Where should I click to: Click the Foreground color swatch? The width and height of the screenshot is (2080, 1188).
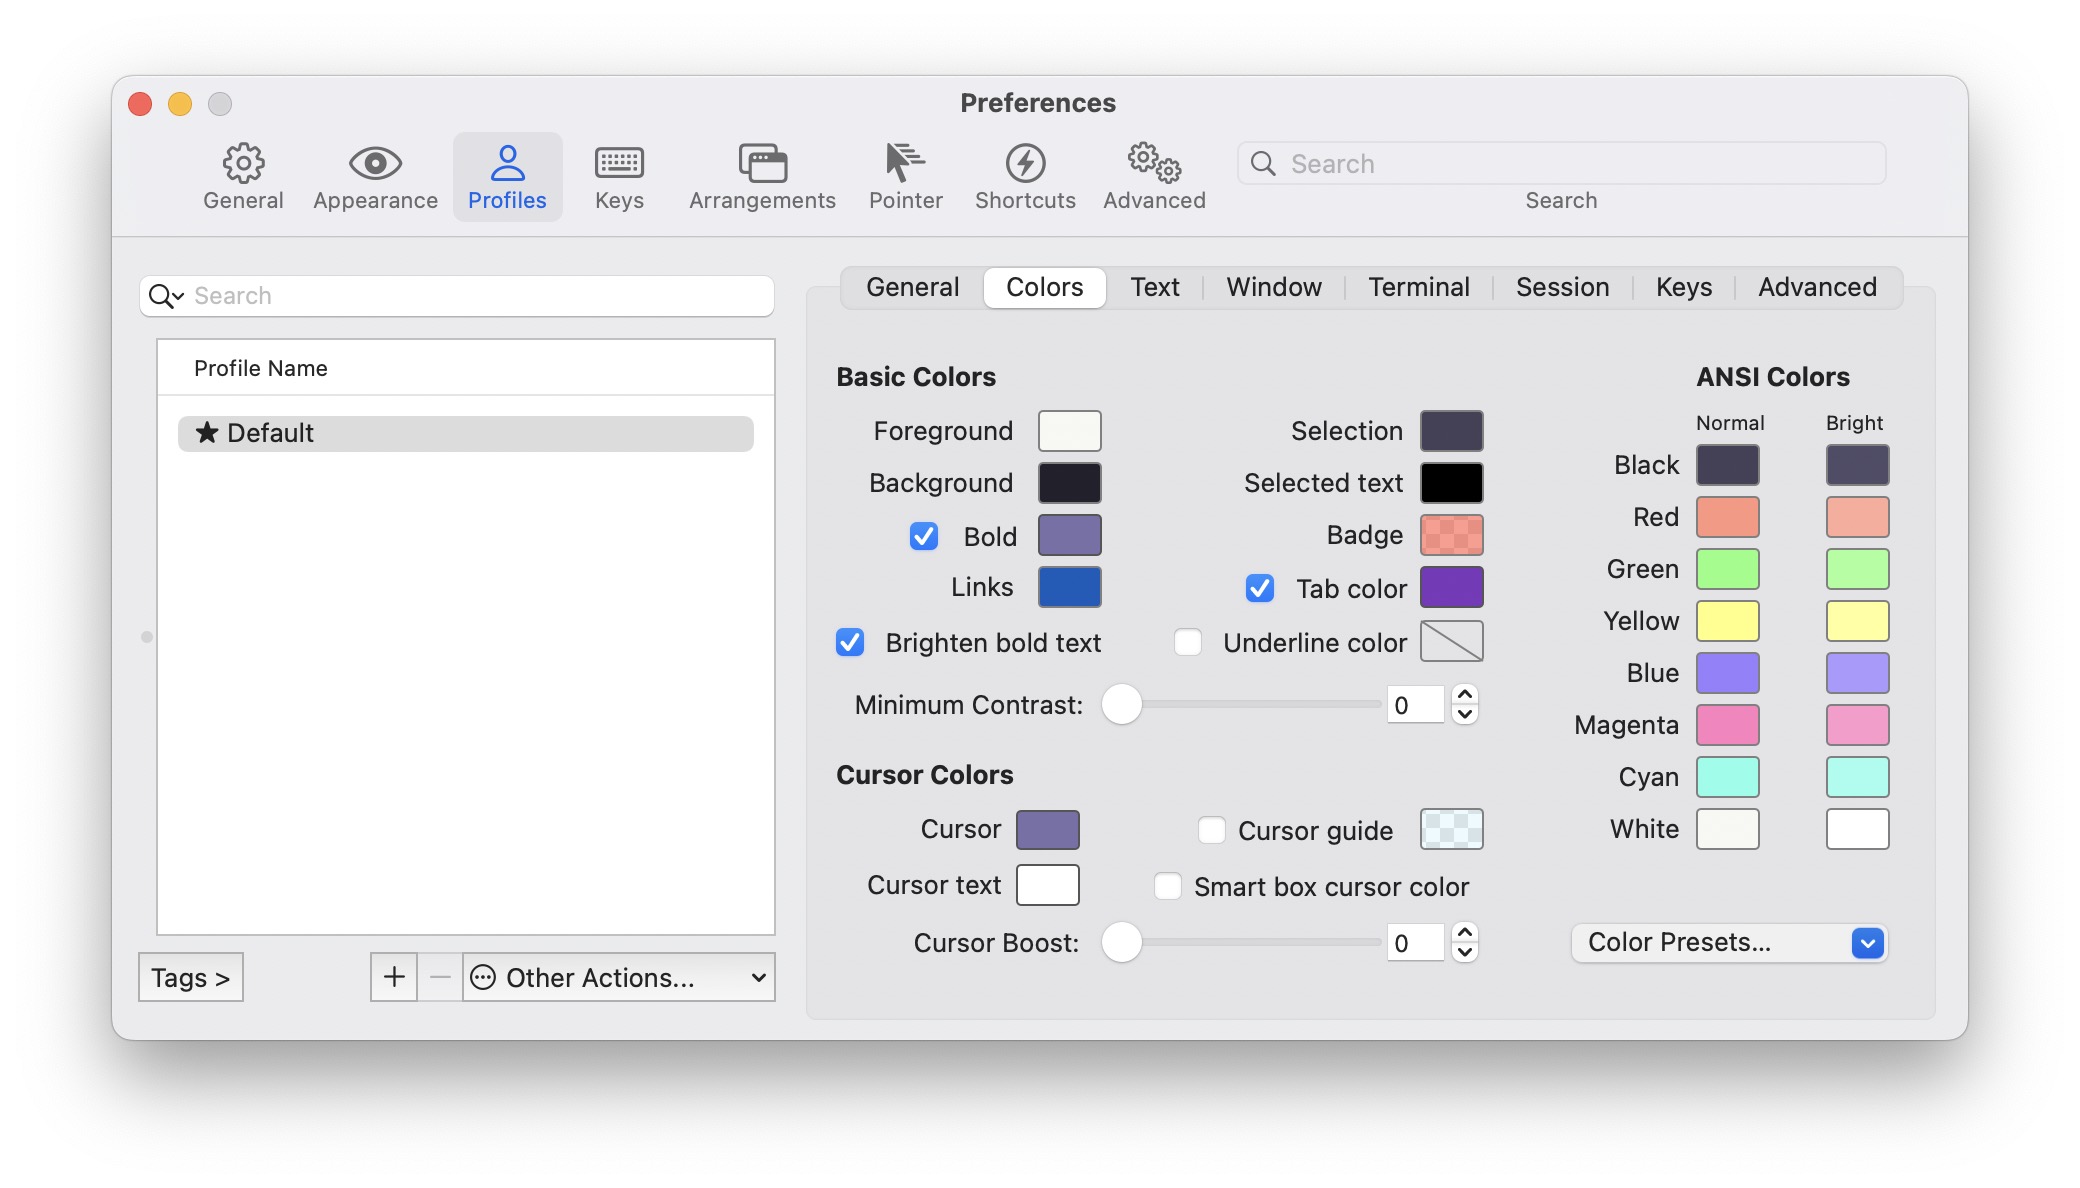[1070, 430]
